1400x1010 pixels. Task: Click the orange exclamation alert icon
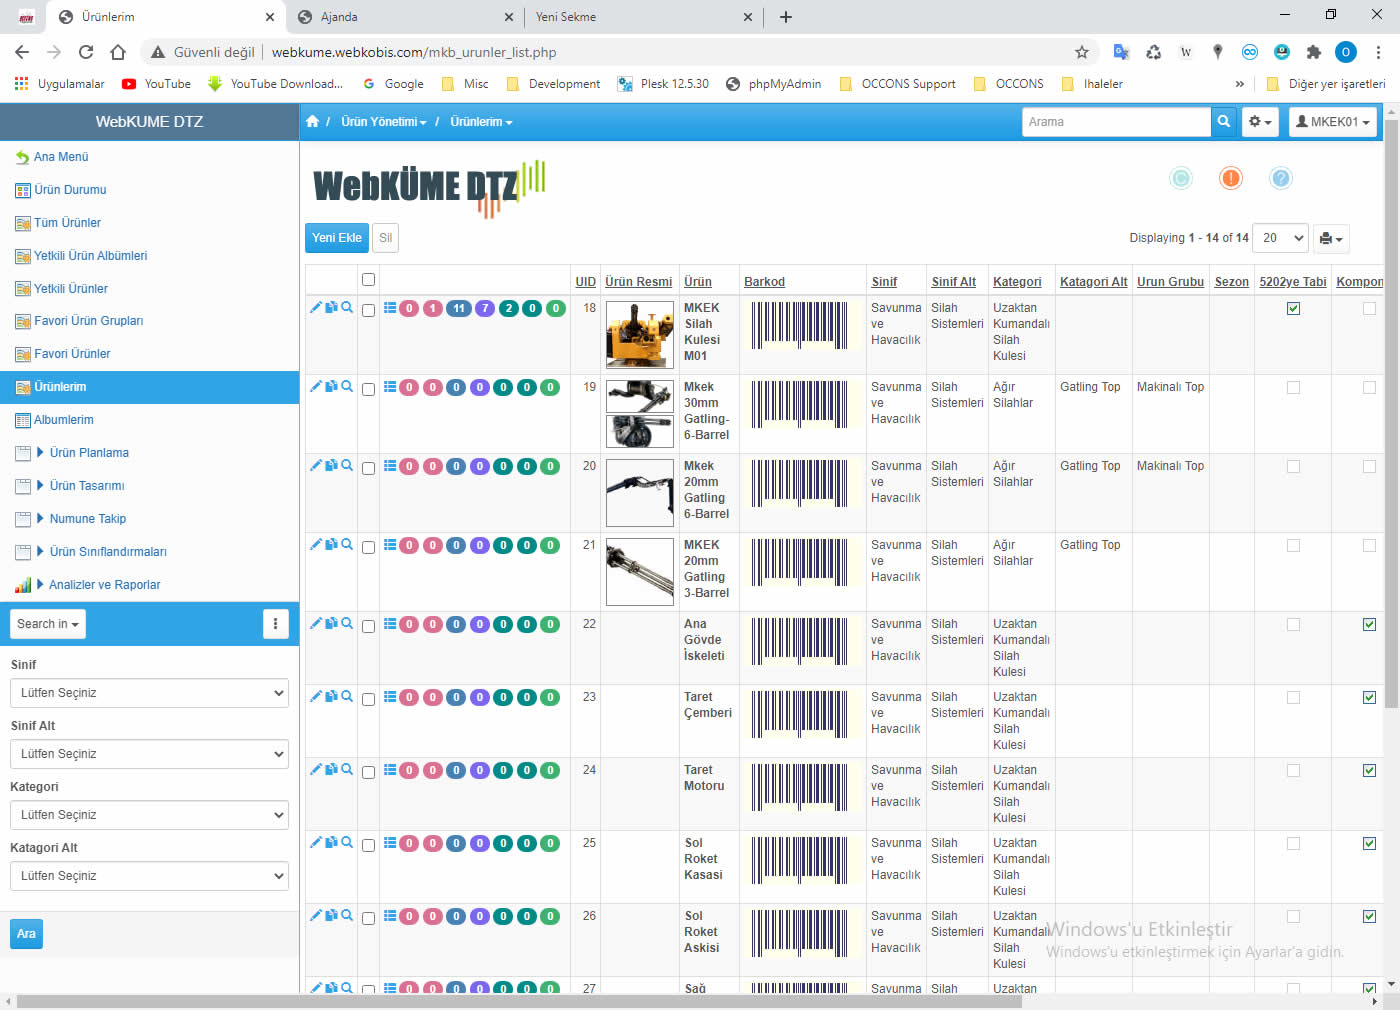click(1231, 178)
